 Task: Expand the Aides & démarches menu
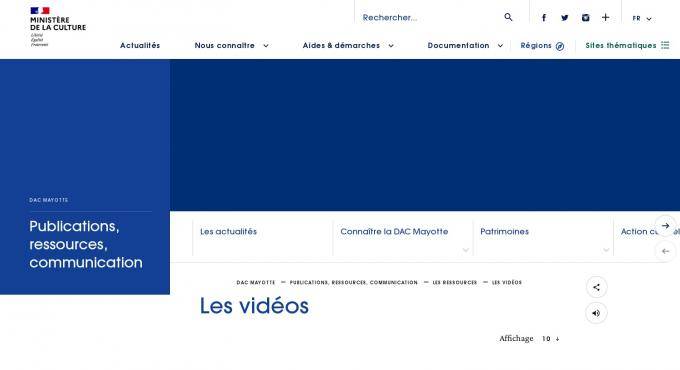tap(348, 46)
